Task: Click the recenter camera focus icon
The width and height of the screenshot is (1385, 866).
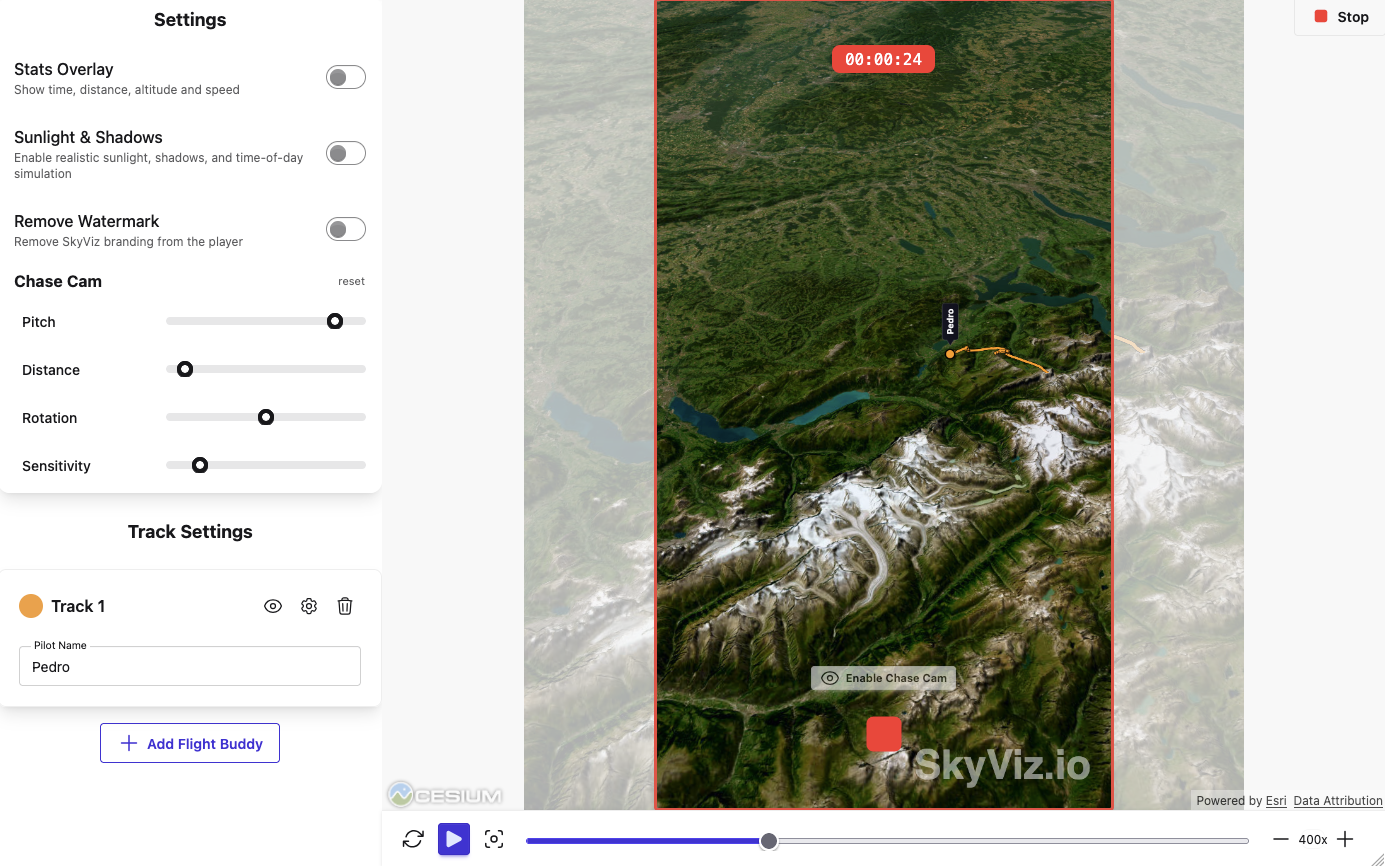Action: coord(494,839)
